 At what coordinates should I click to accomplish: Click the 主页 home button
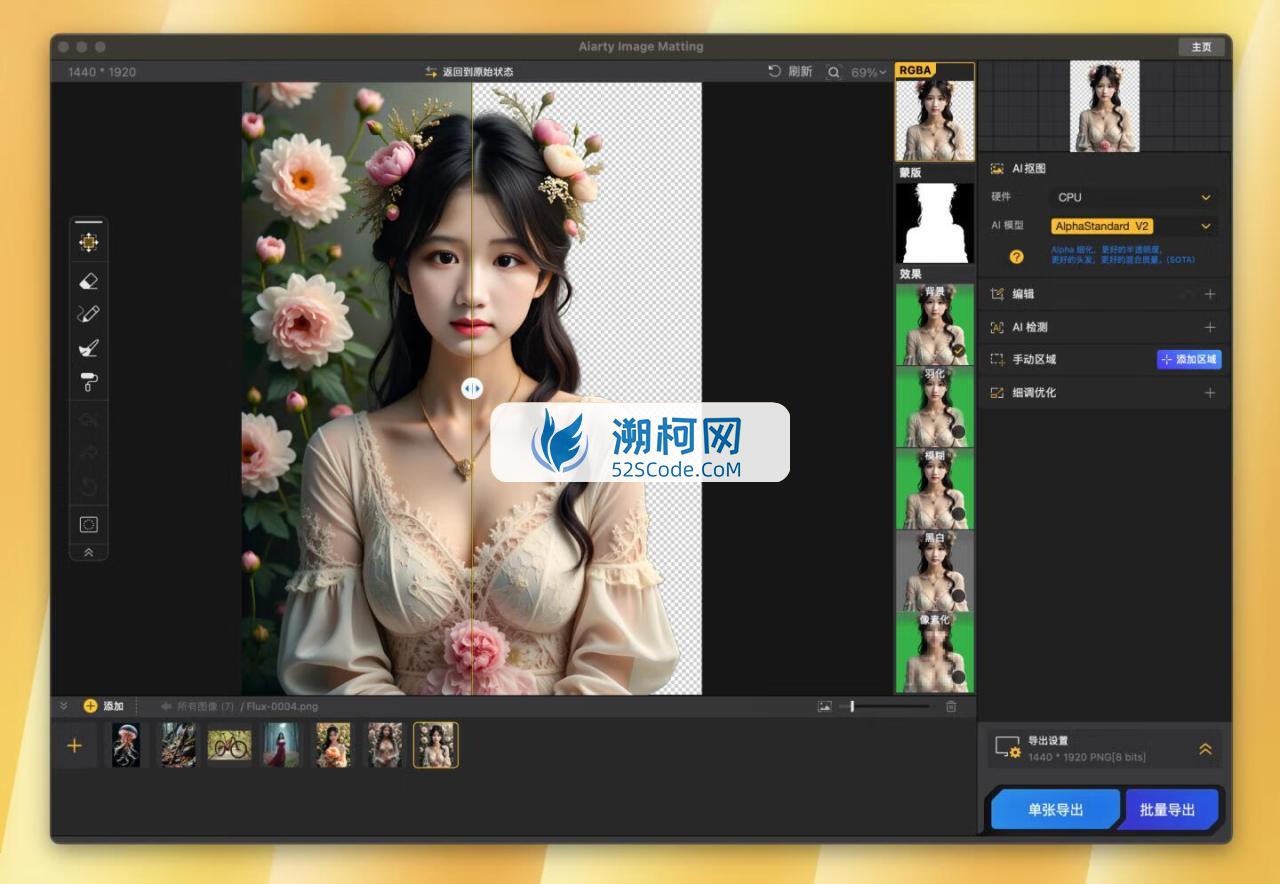point(1201,47)
